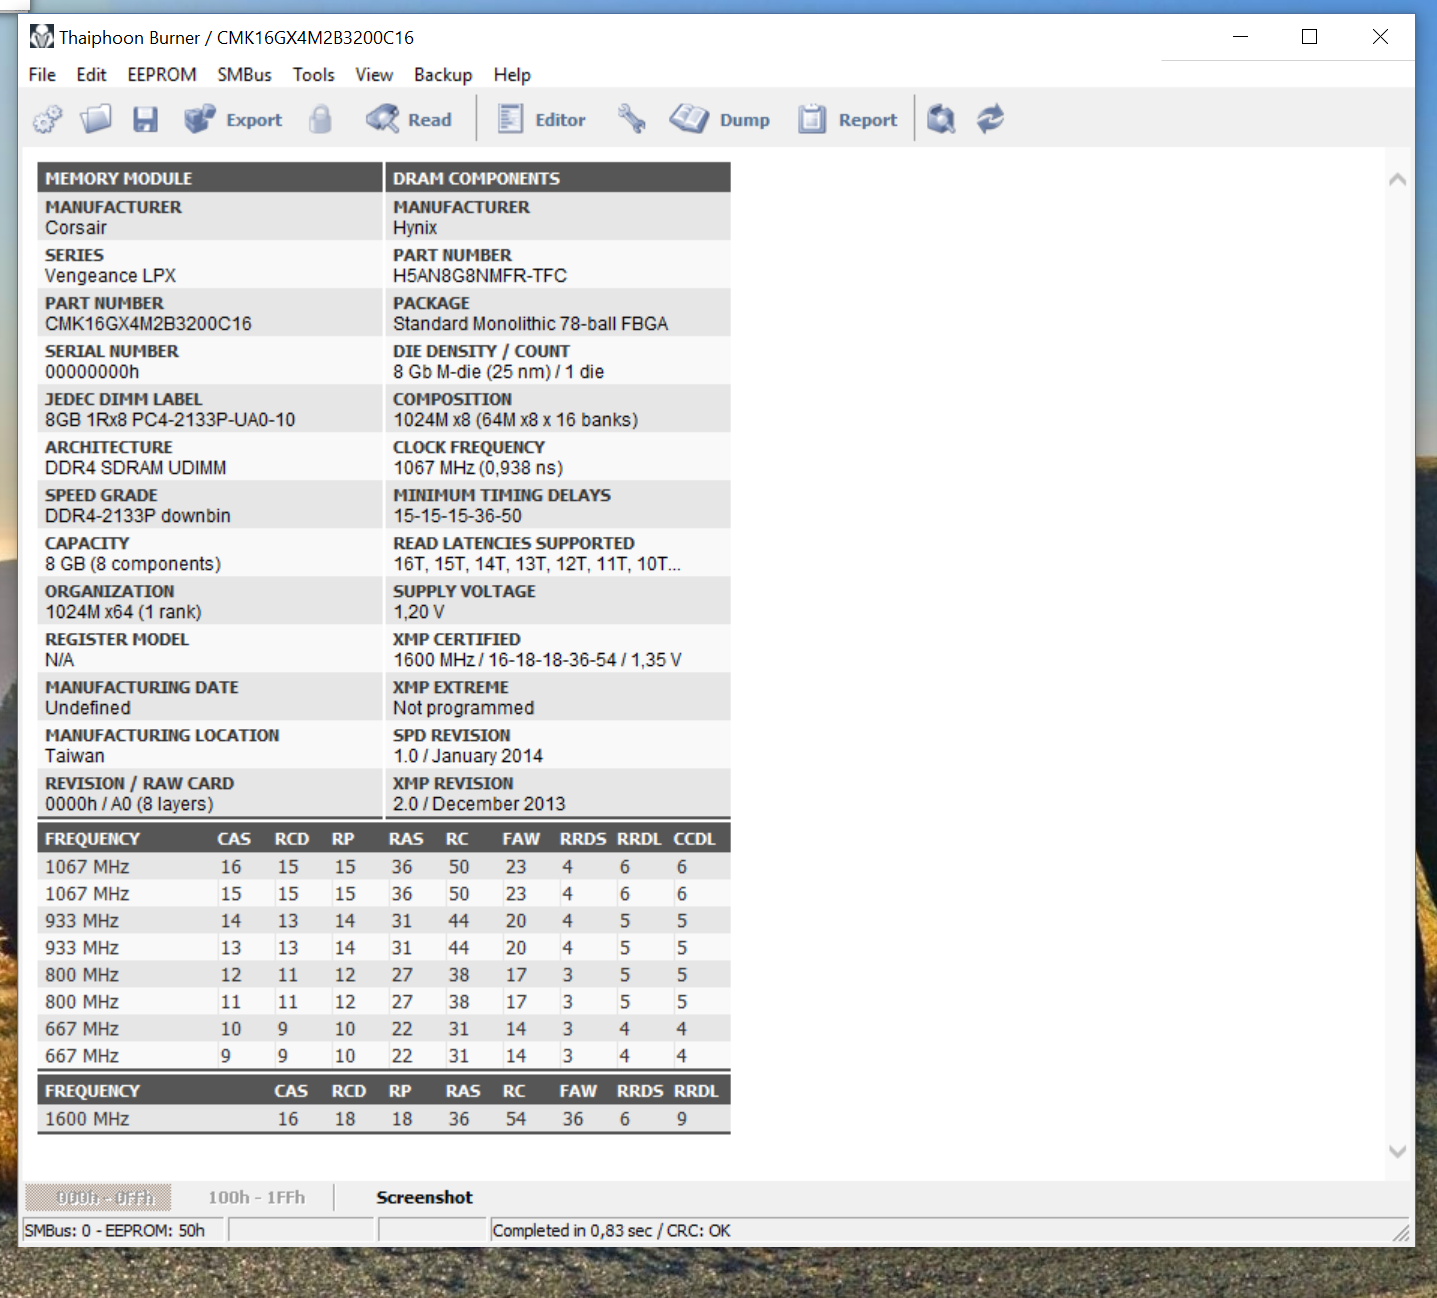
Task: Click the Export toolbar button
Action: point(234,120)
